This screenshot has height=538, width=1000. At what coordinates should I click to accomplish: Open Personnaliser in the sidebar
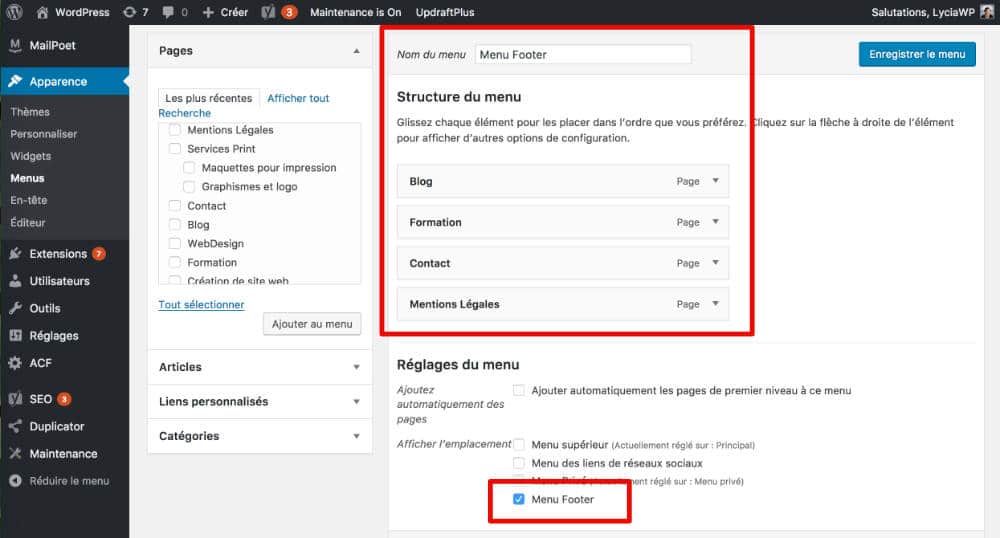pos(43,134)
